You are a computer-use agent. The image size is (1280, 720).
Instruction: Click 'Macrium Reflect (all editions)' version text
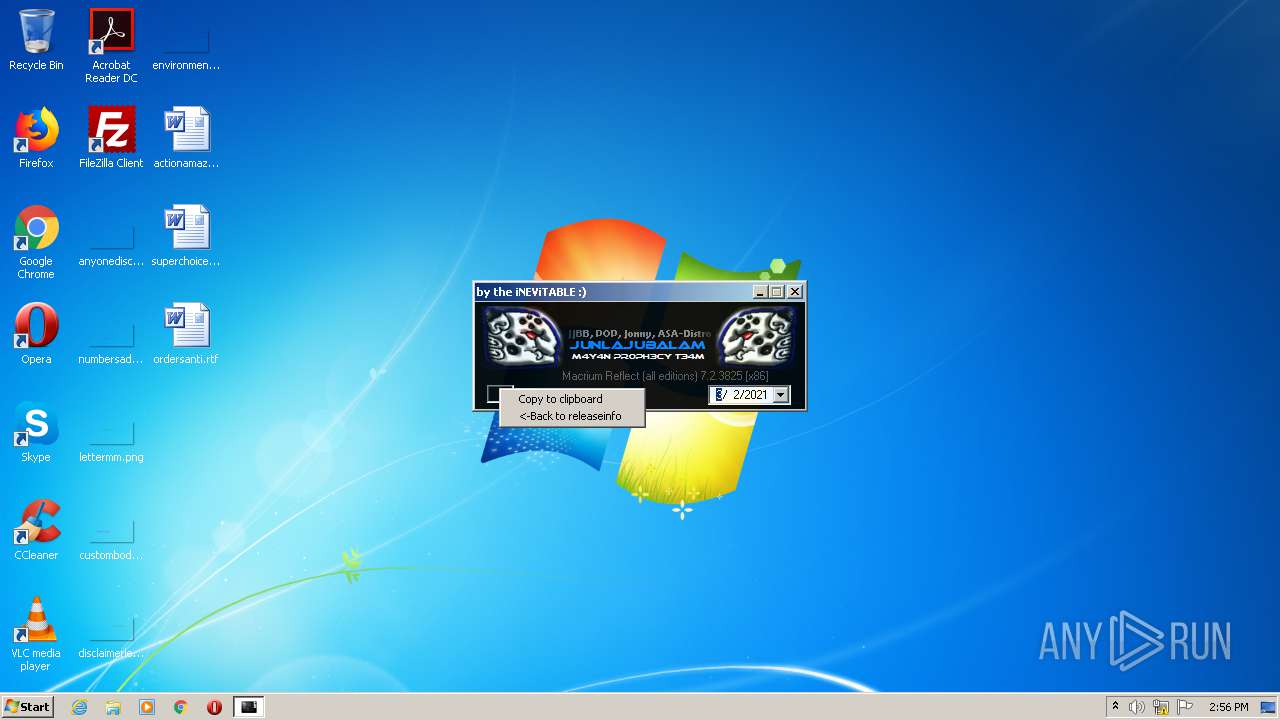(665, 376)
